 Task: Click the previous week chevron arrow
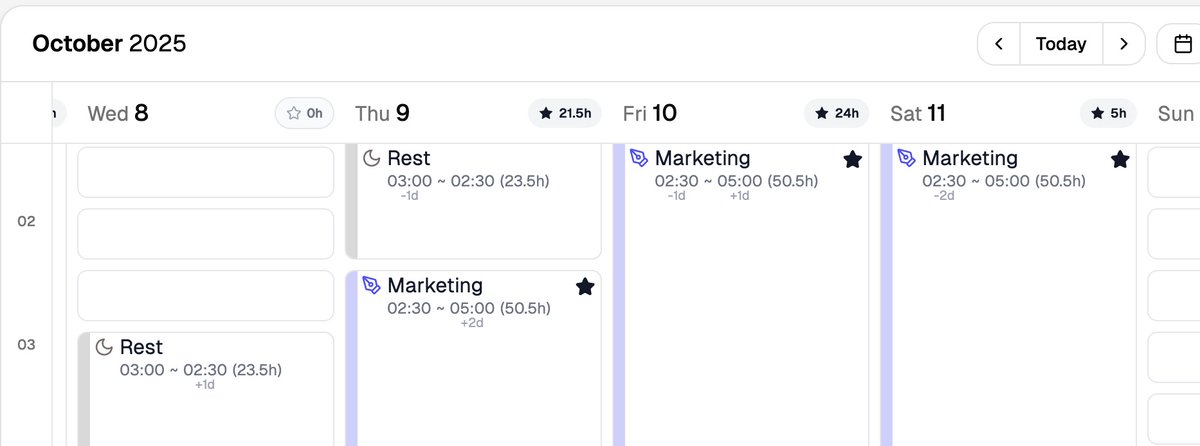(x=999, y=44)
